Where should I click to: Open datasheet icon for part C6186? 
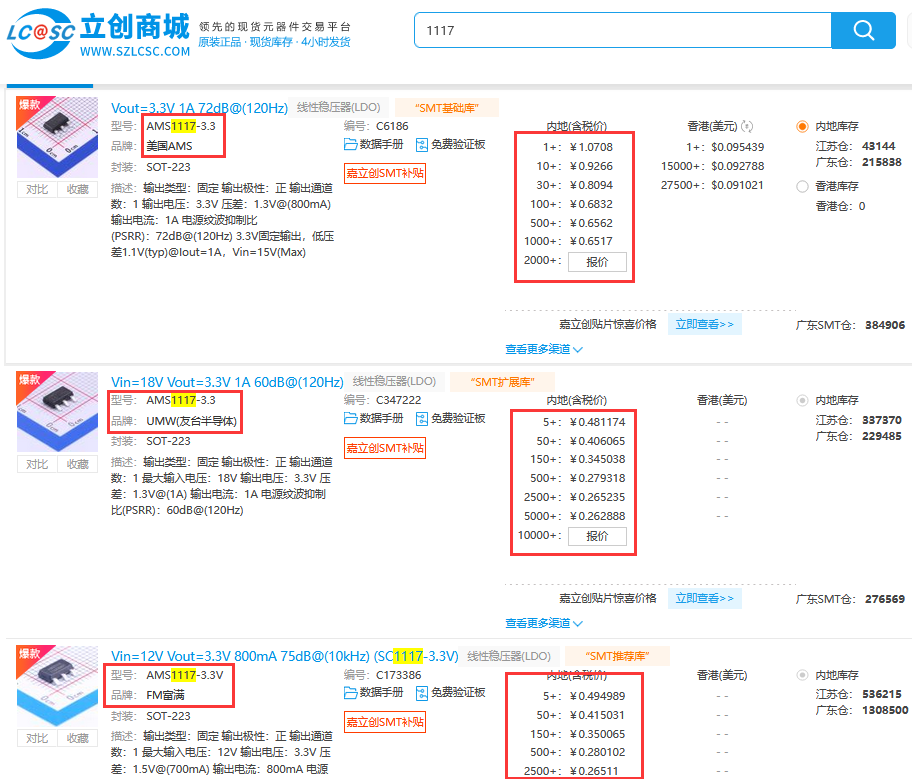351,144
